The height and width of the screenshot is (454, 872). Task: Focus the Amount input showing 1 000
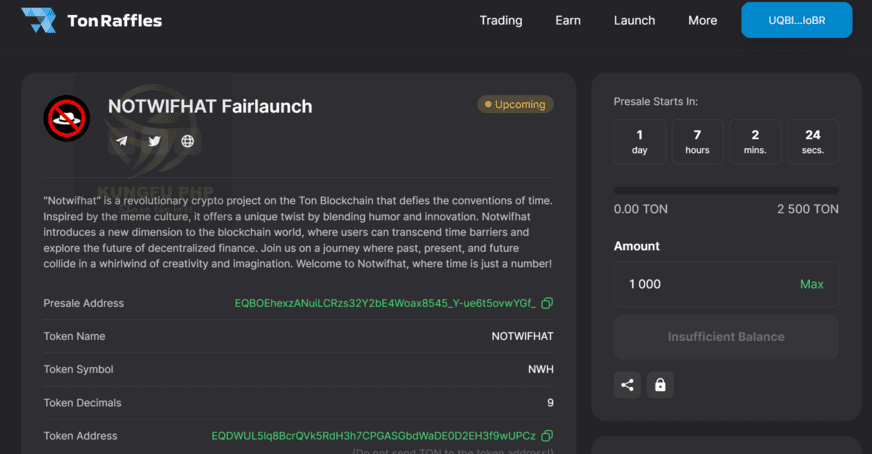point(726,284)
